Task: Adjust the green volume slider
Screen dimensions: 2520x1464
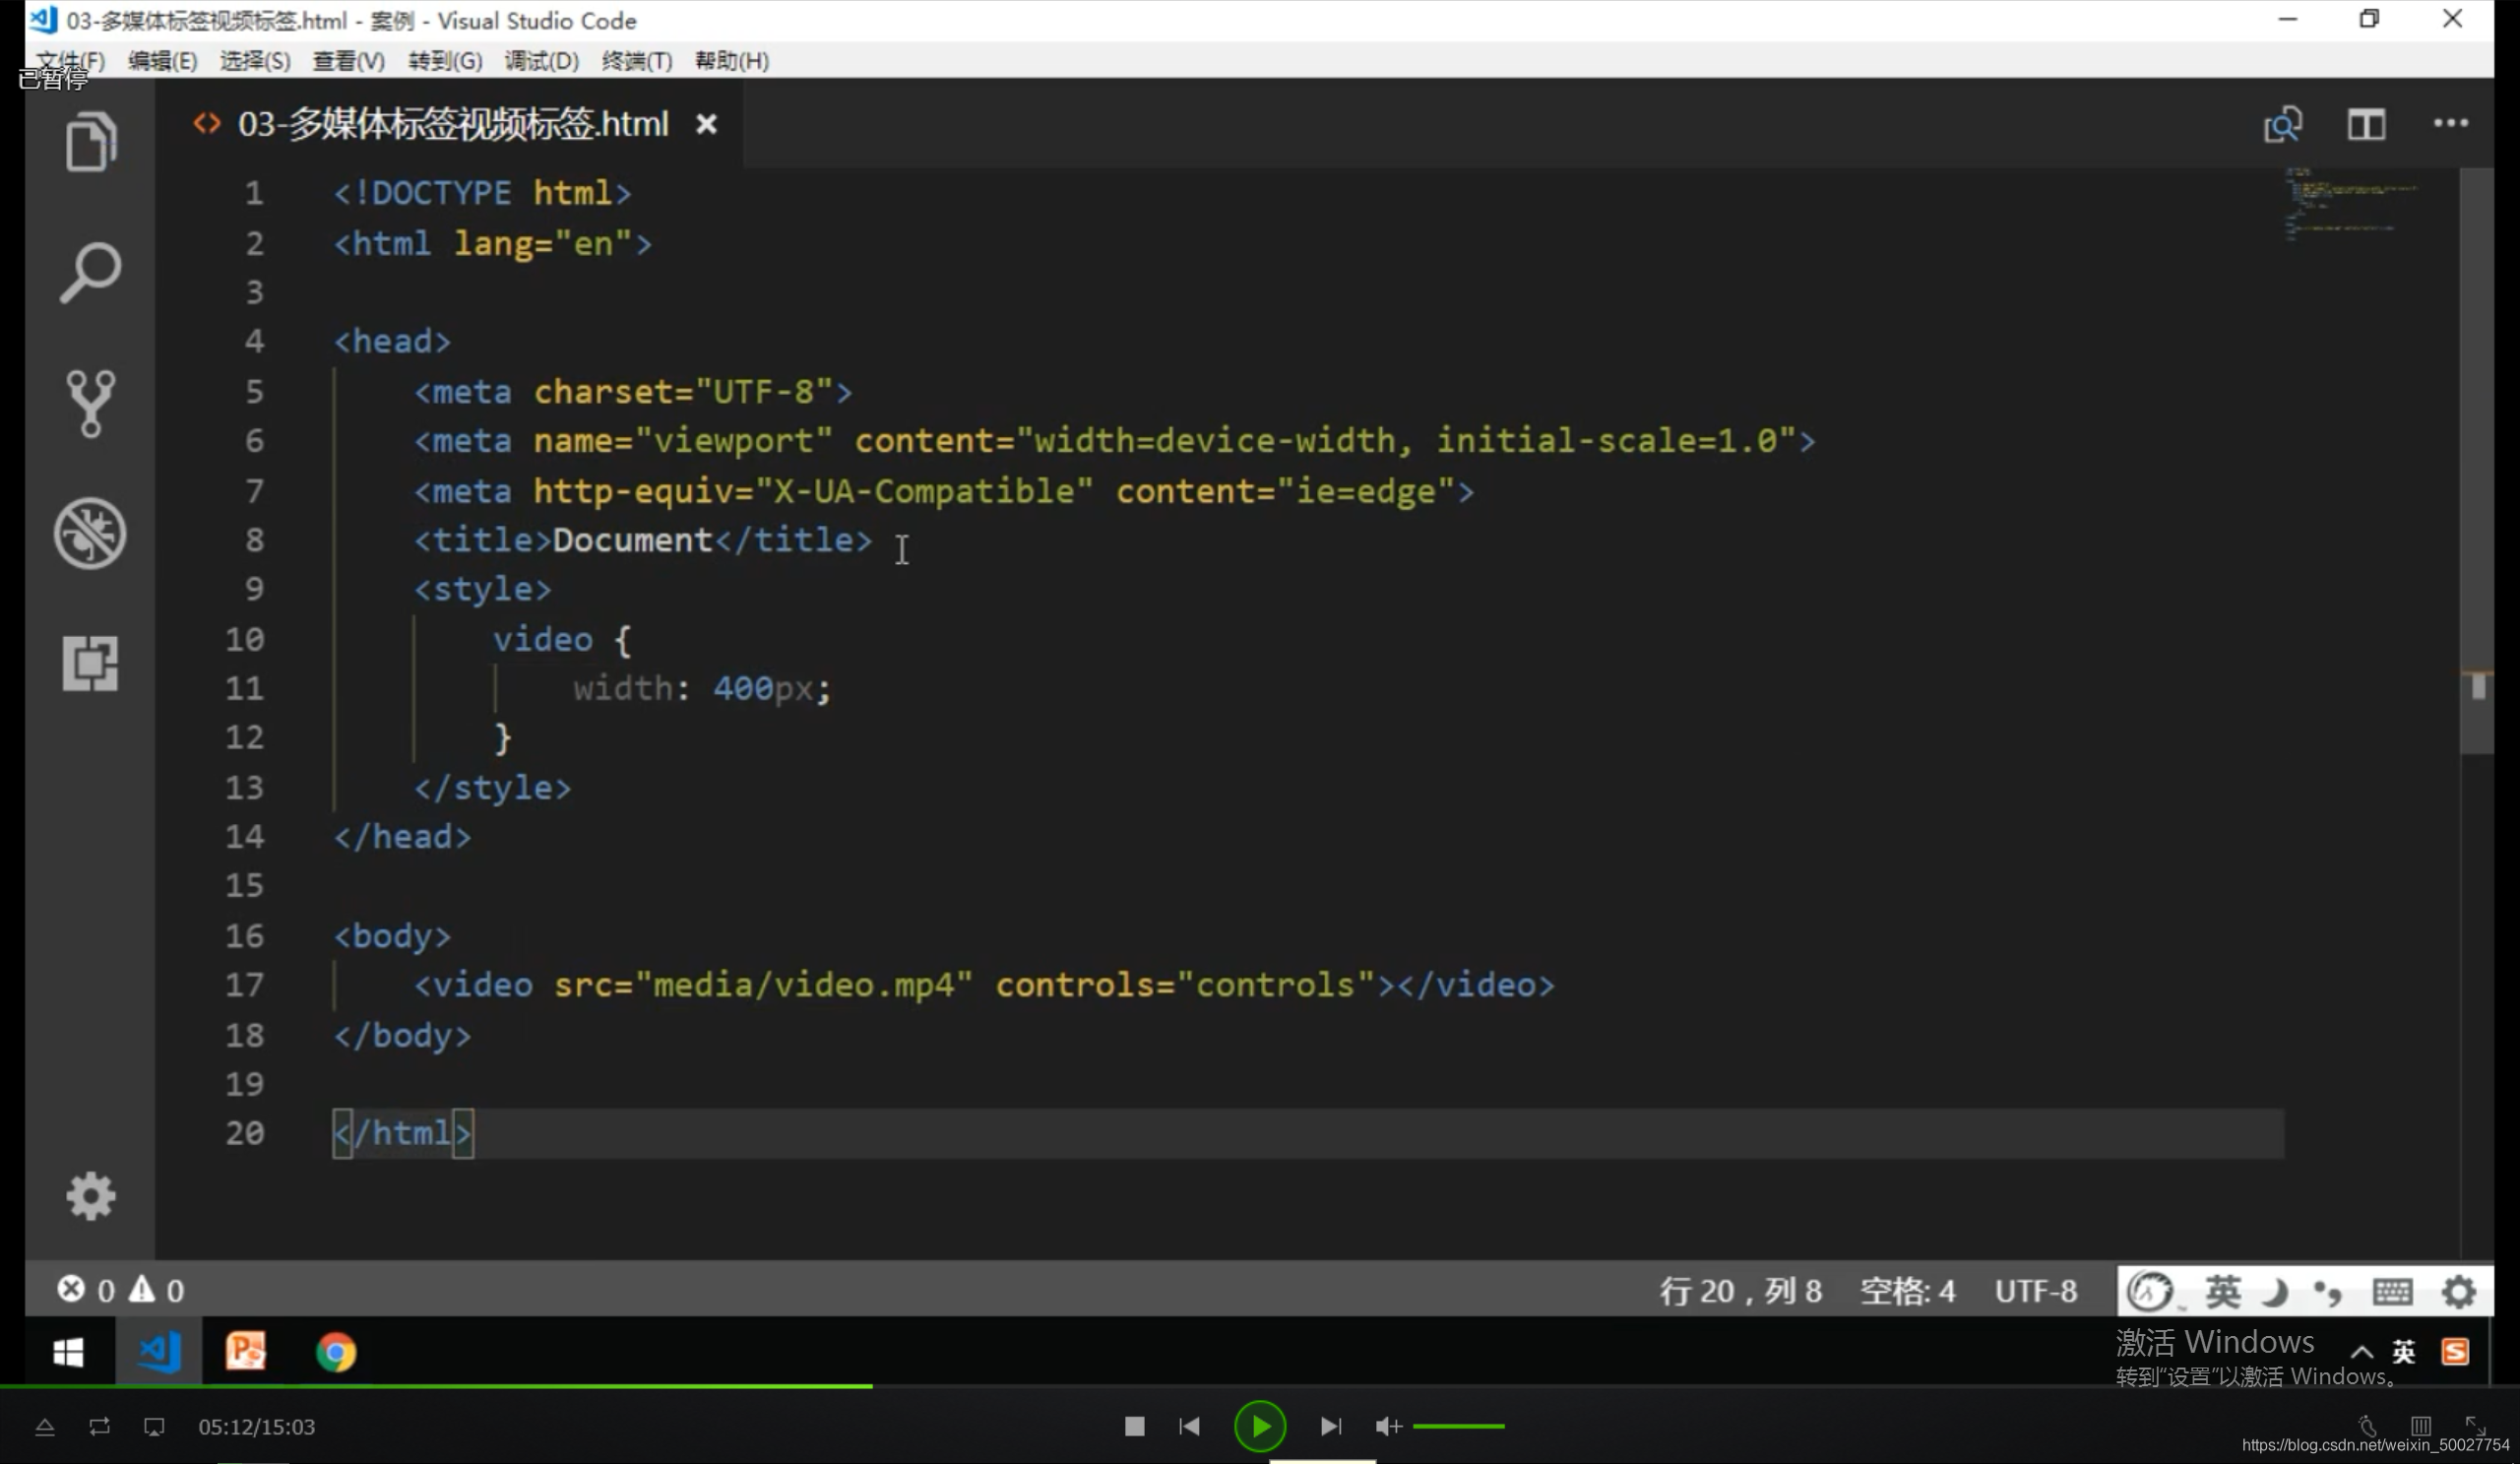Action: tap(1459, 1426)
